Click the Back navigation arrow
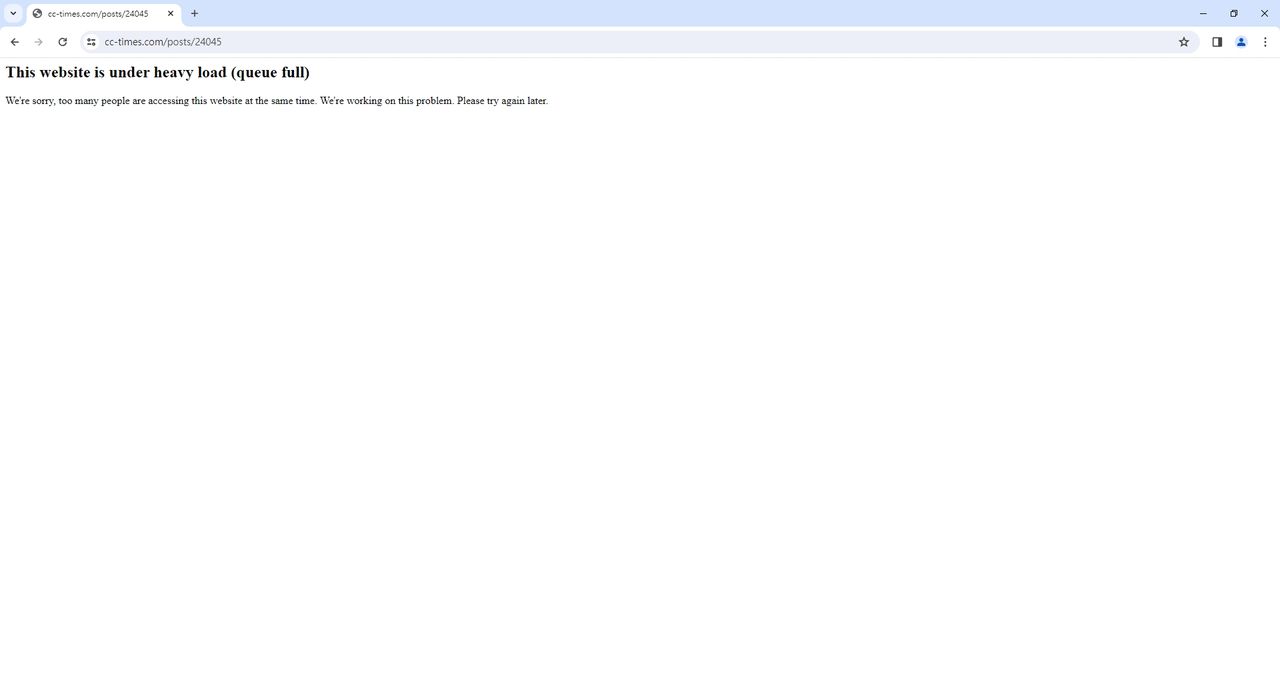Screen dimensions: 1280x694 (14, 42)
